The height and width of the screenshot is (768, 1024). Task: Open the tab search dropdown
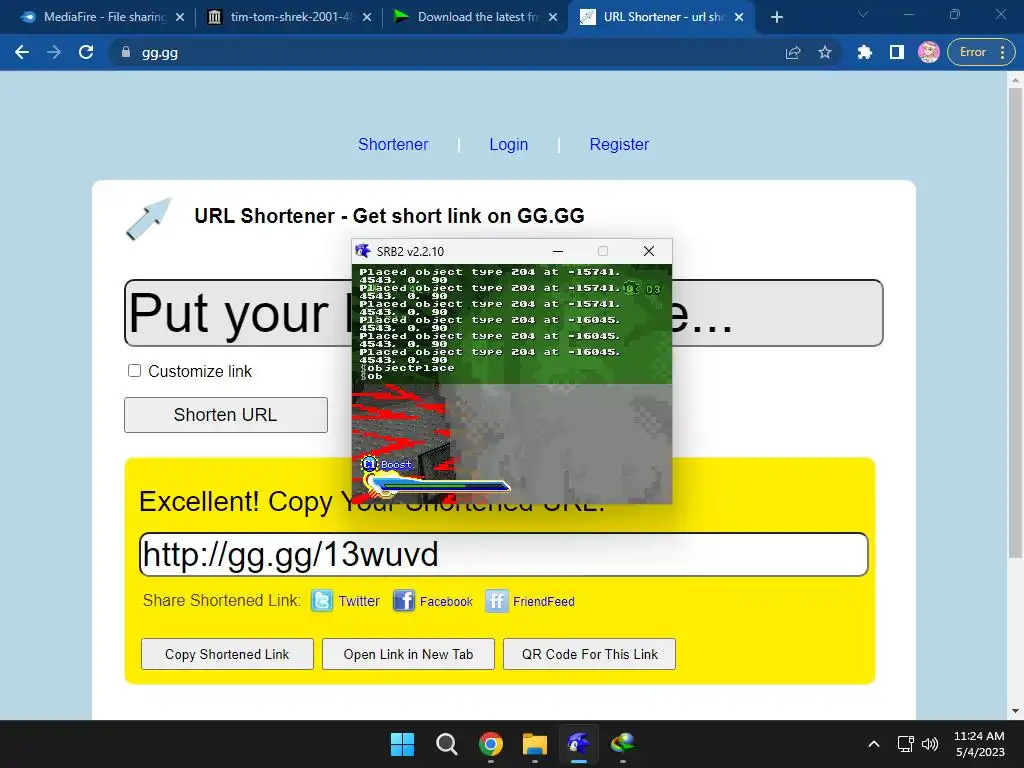tap(863, 14)
